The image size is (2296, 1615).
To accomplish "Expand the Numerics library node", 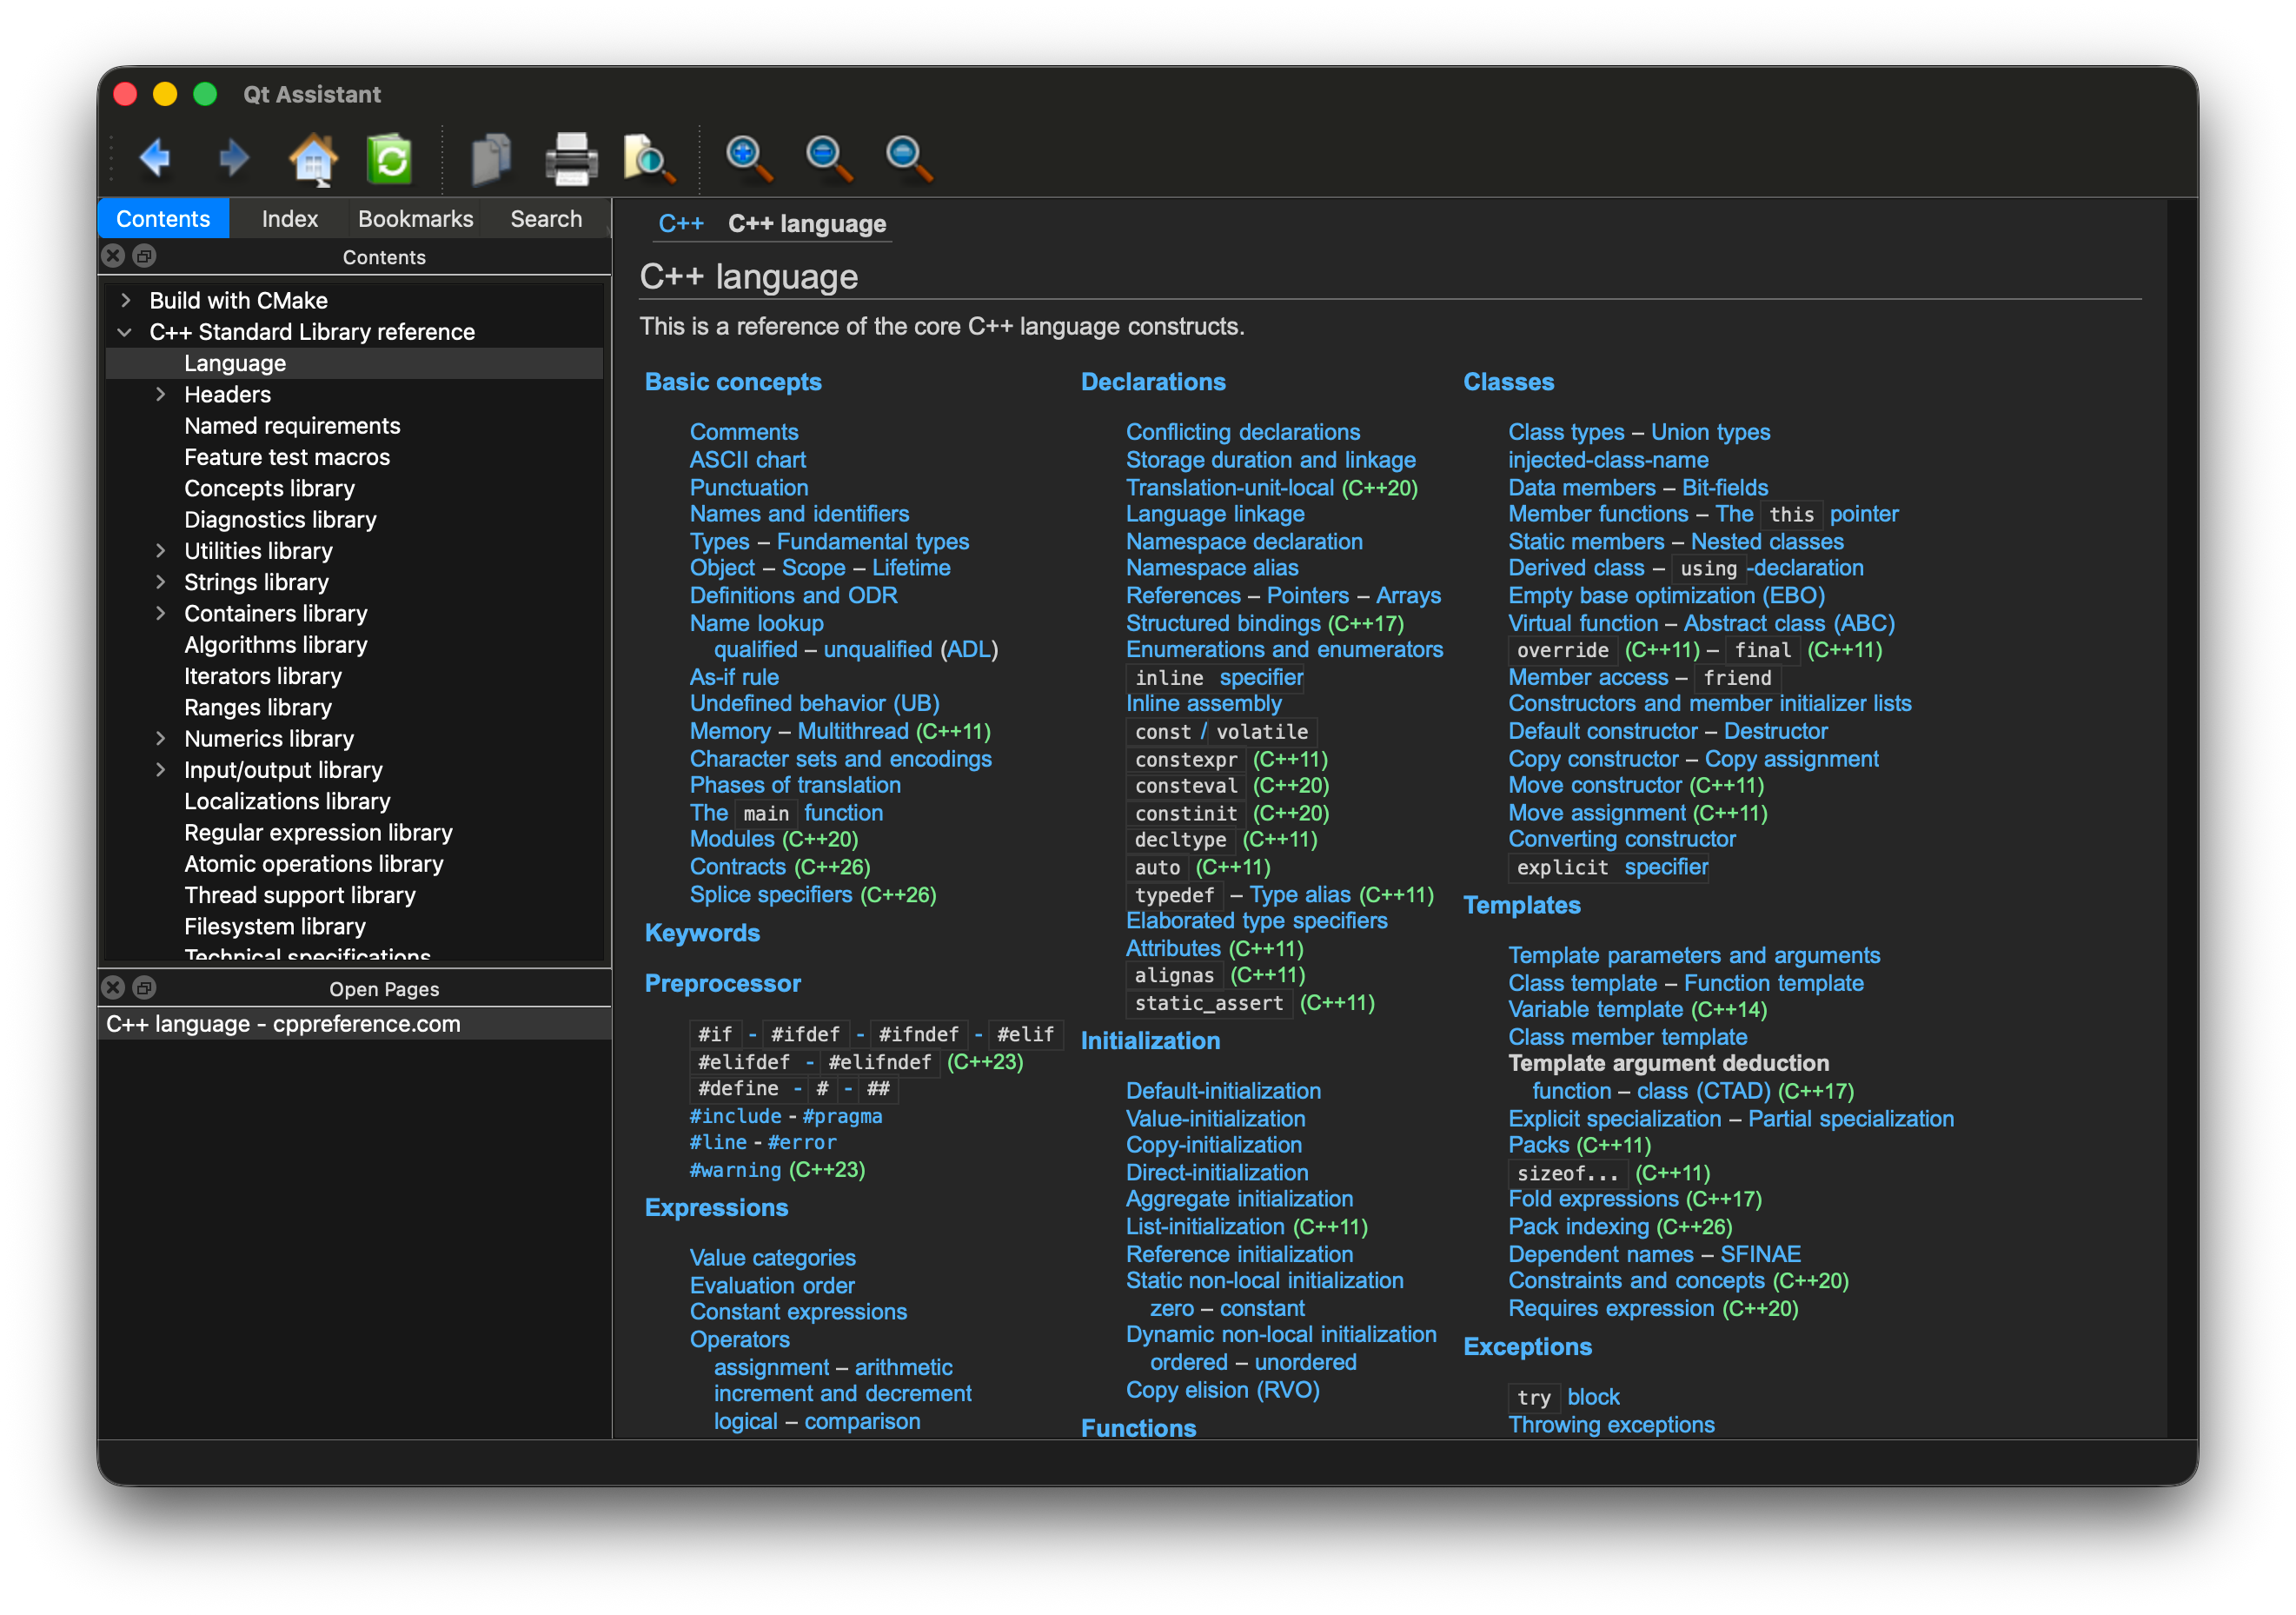I will click(x=160, y=738).
